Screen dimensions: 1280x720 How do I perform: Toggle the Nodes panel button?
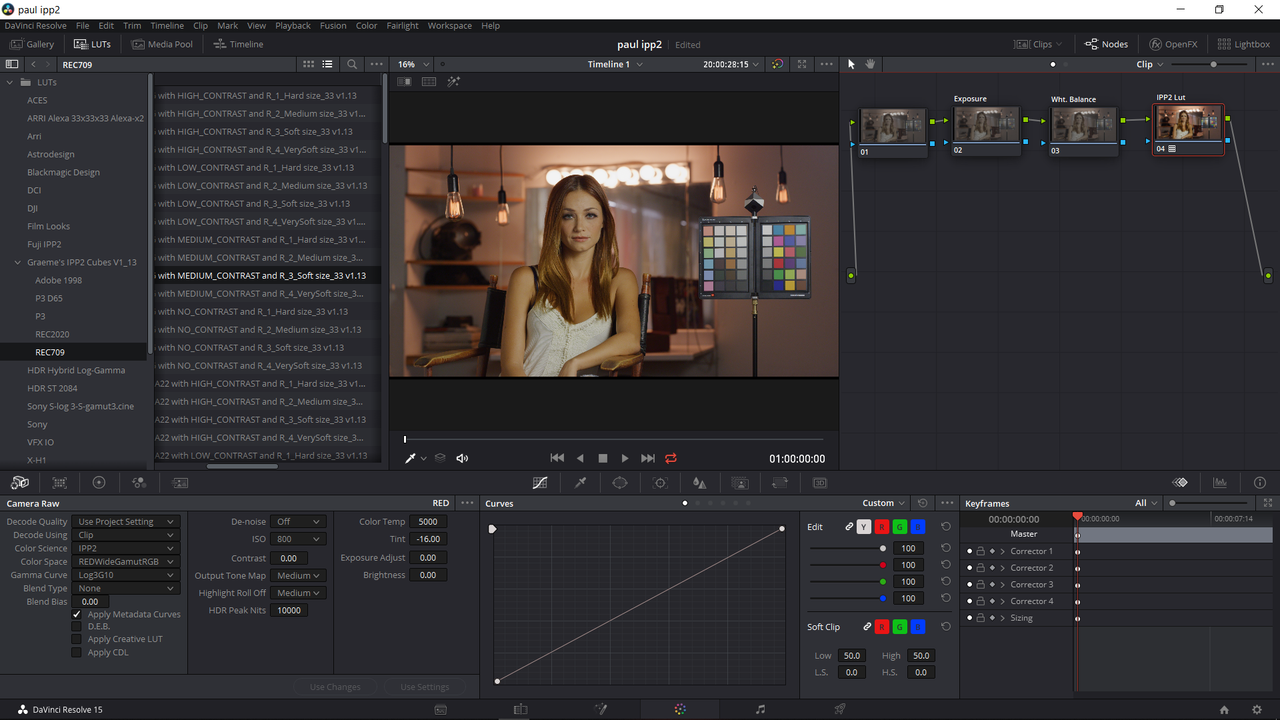1106,44
